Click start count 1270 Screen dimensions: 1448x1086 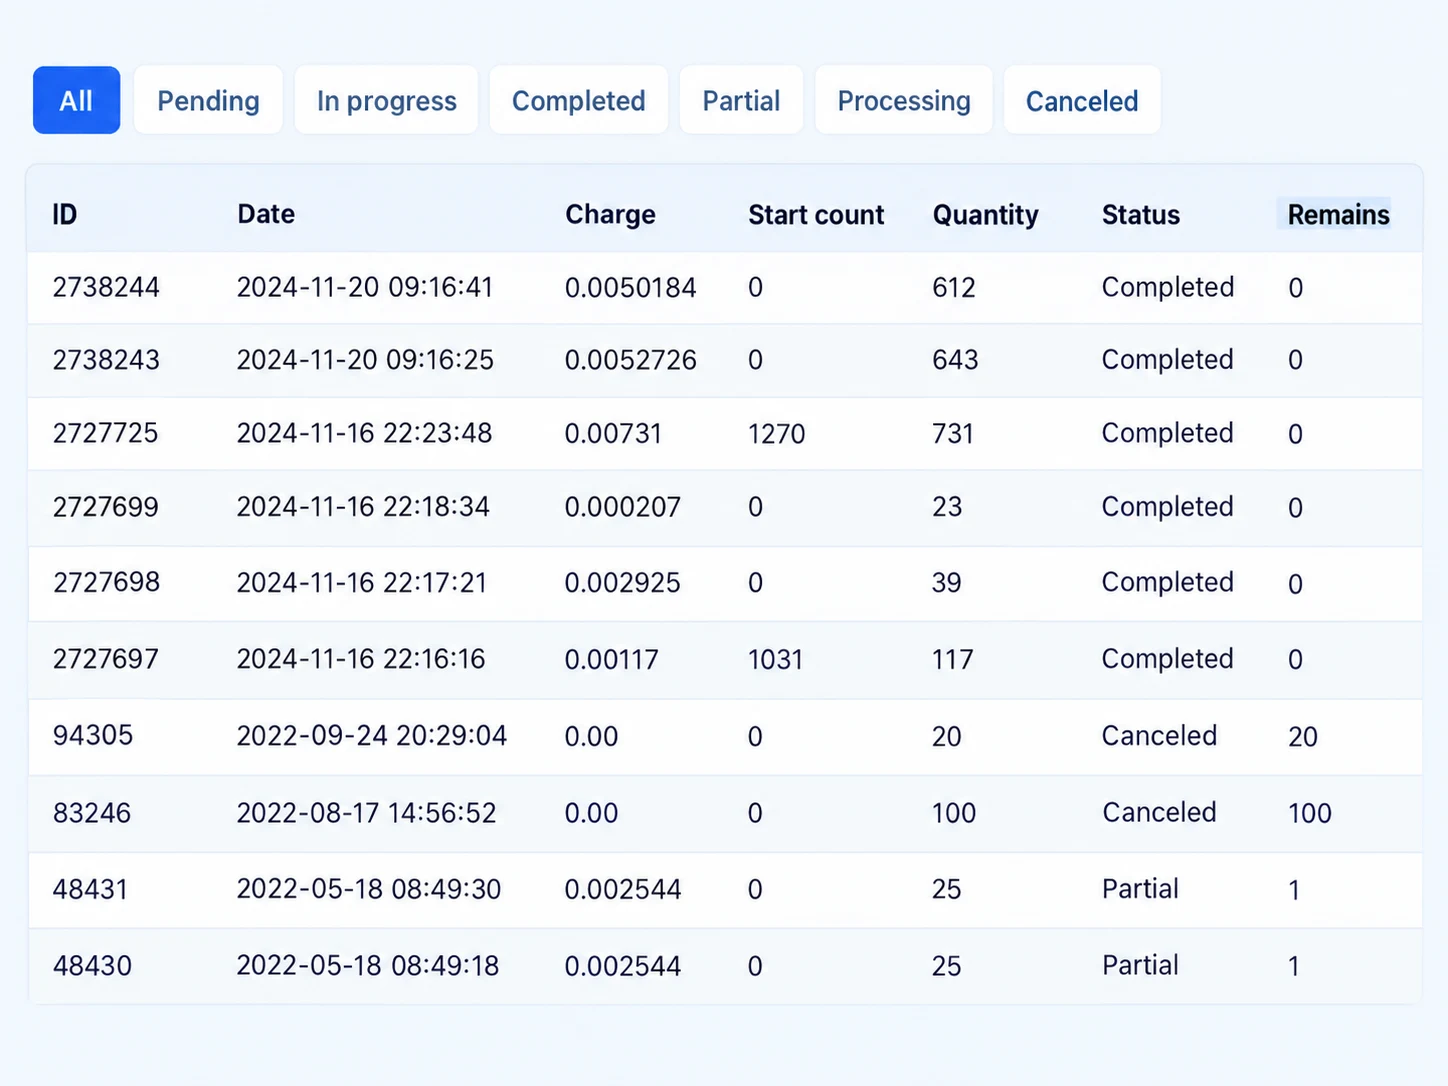(776, 433)
